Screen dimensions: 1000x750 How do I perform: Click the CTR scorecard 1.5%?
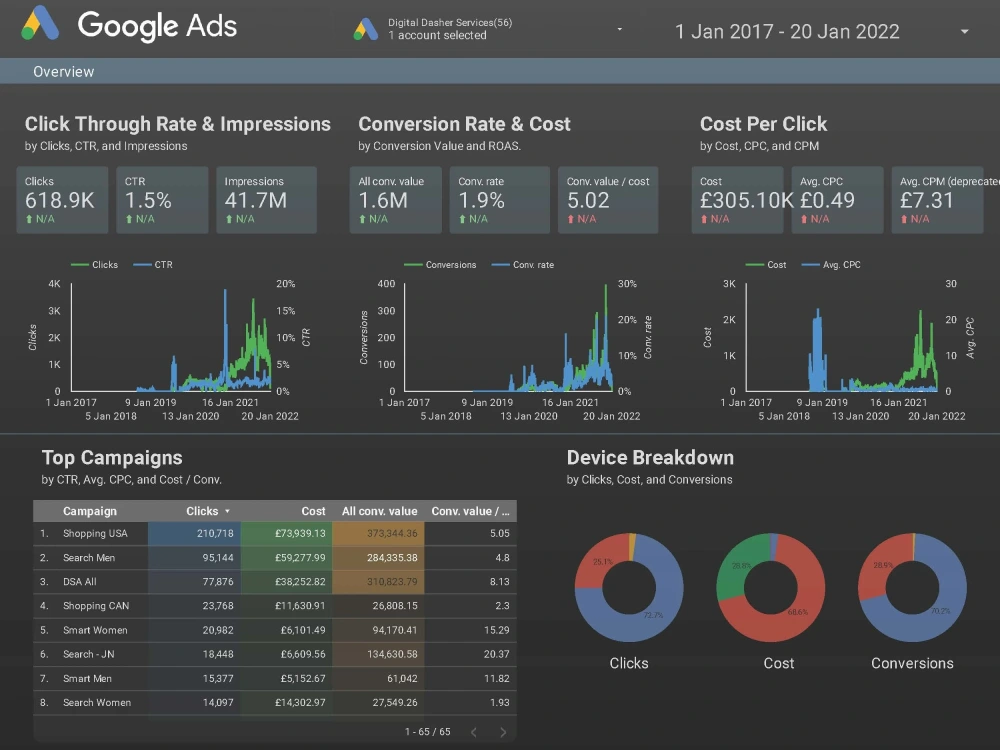[162, 200]
